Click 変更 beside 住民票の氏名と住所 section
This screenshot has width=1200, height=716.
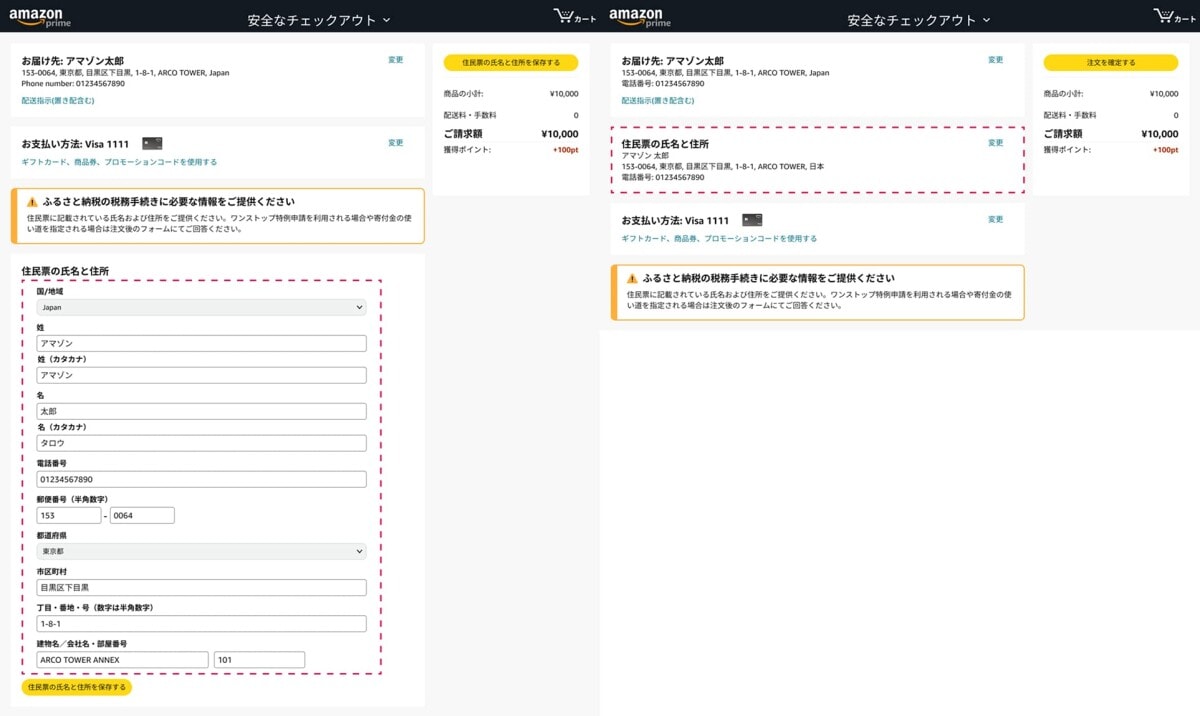[x=995, y=142]
